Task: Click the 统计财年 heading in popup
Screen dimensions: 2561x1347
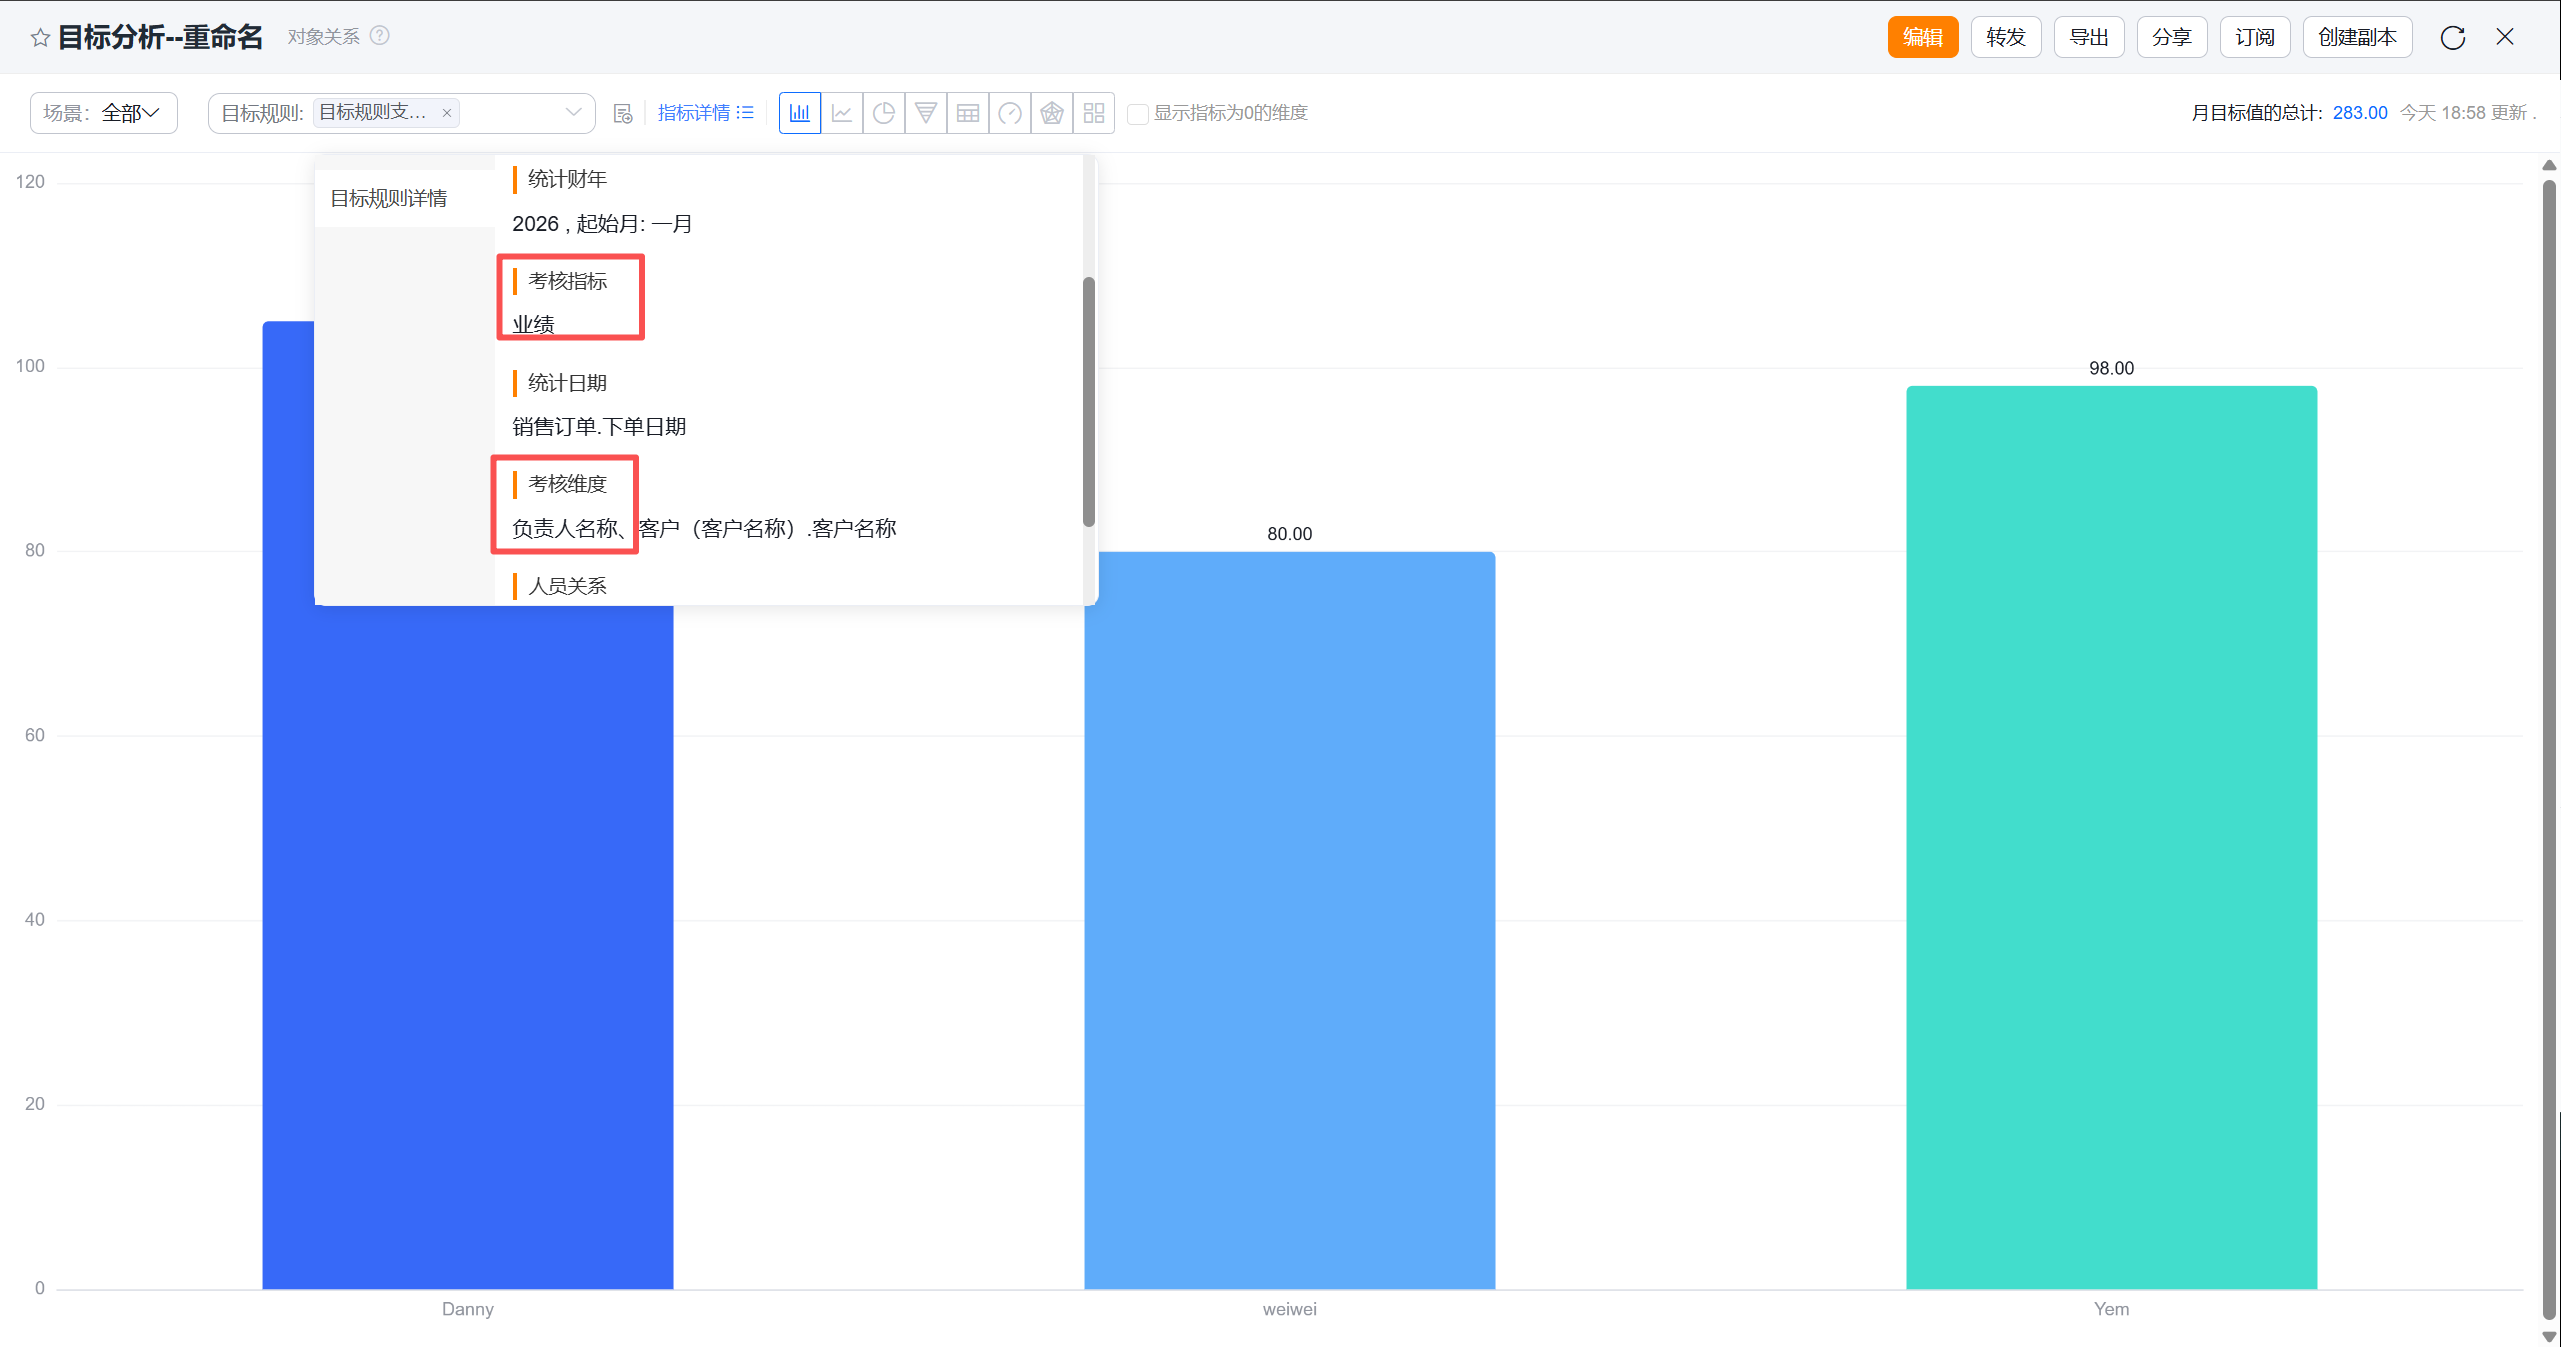Action: (x=567, y=180)
